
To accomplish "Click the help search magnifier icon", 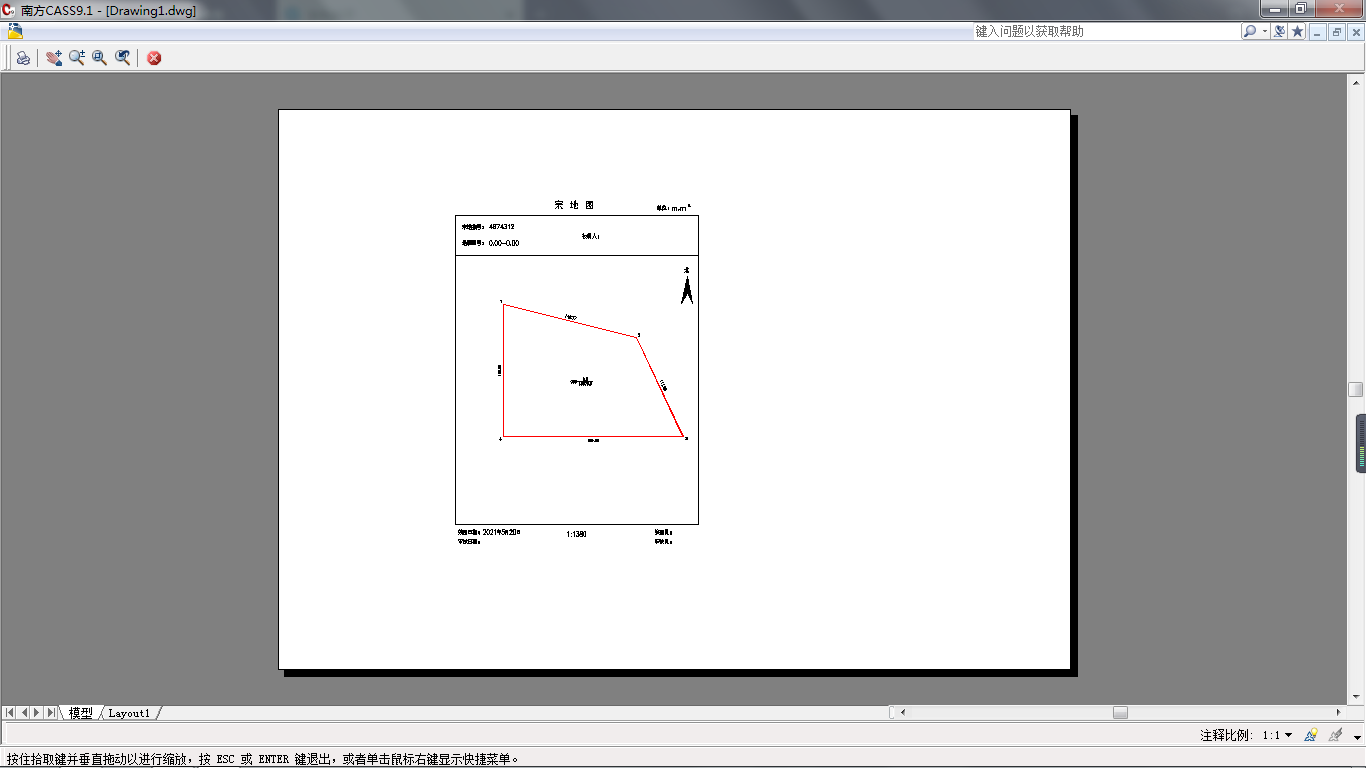I will (1250, 31).
